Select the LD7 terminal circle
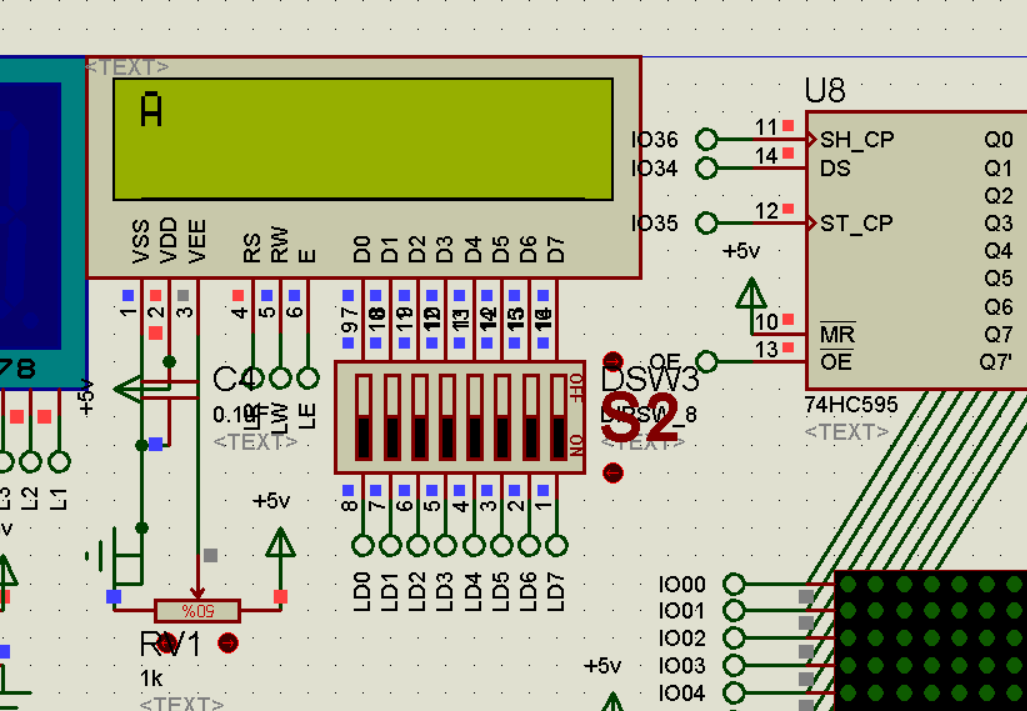This screenshot has height=711, width=1027. pyautogui.click(x=557, y=545)
